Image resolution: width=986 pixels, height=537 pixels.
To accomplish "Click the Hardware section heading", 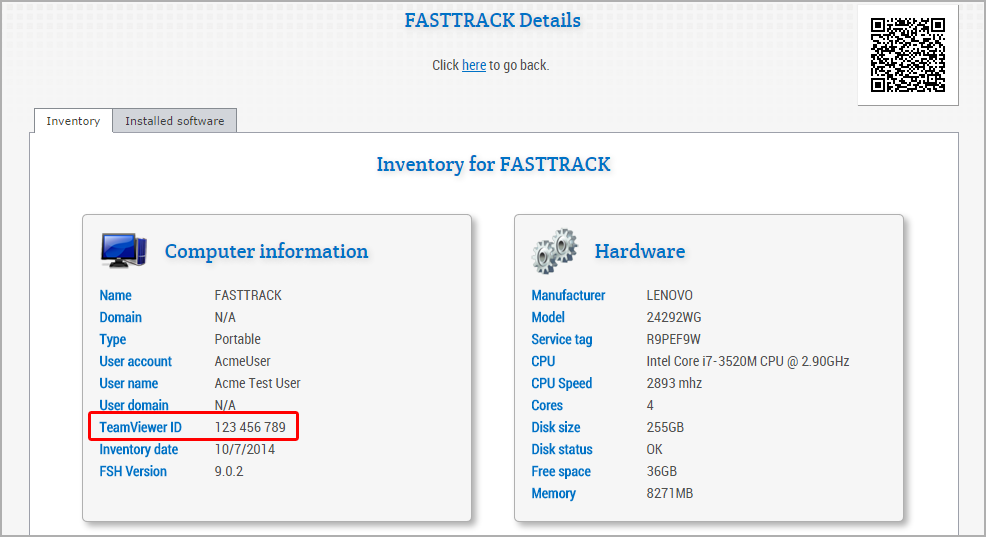I will tap(640, 251).
